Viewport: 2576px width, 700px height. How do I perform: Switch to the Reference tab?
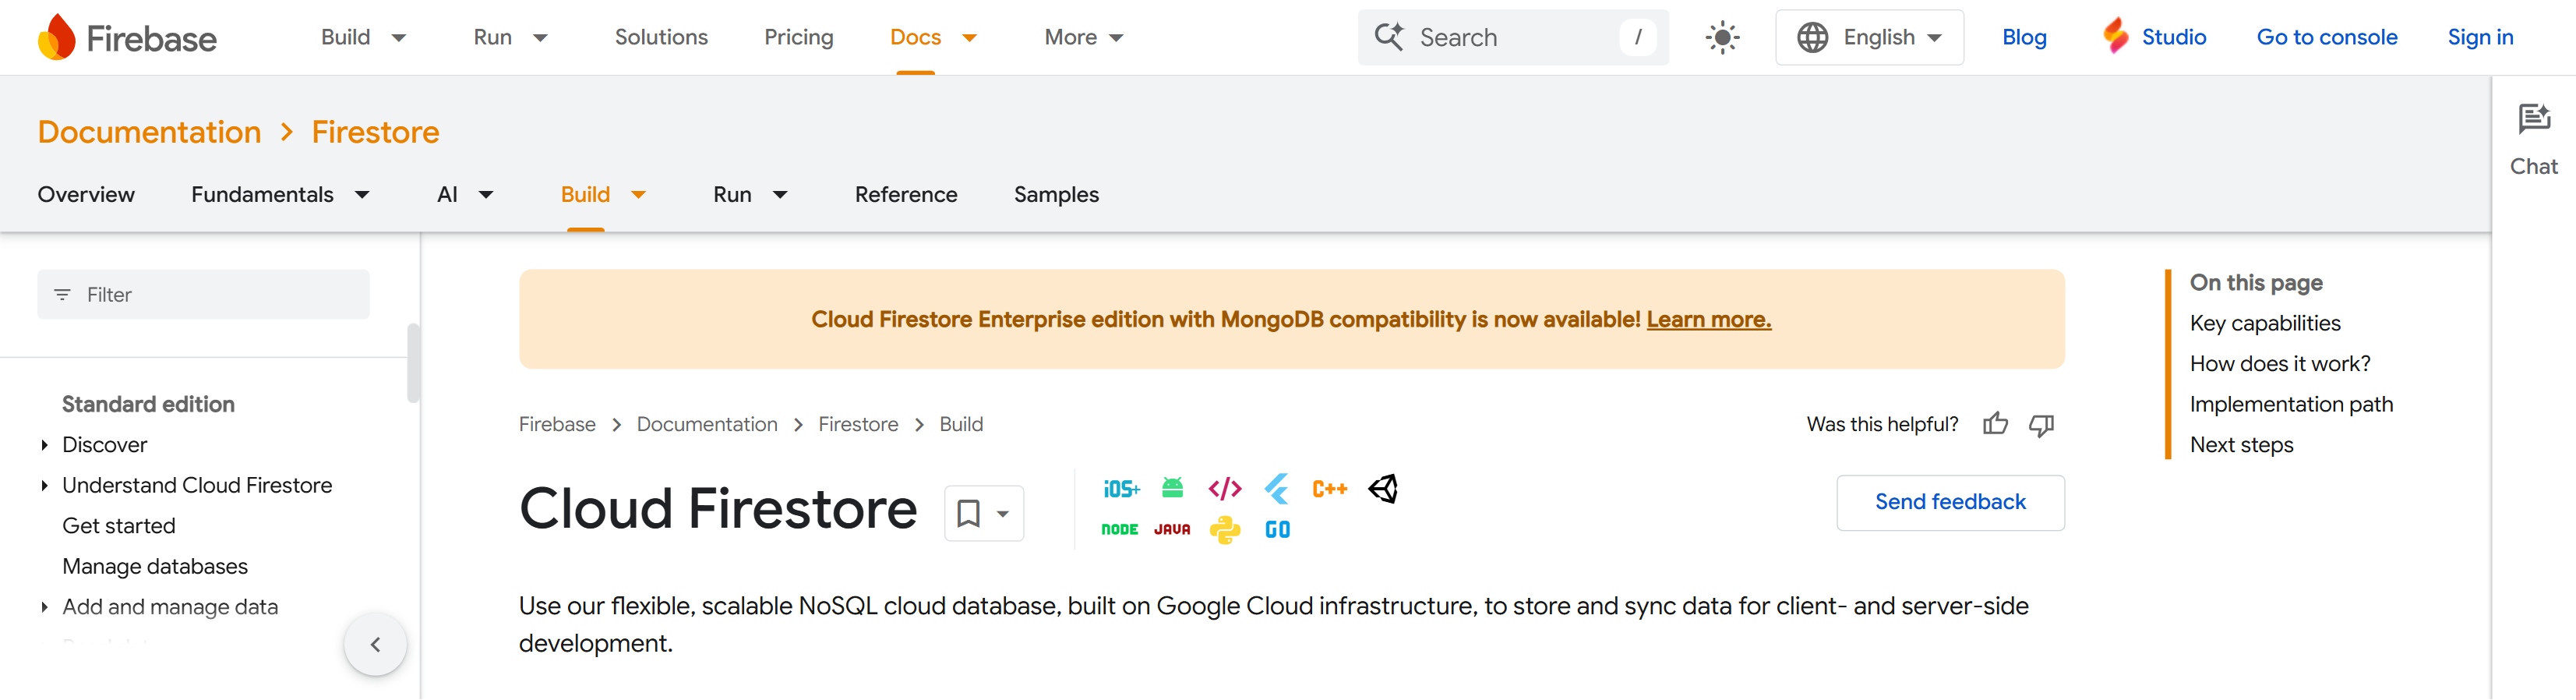point(905,194)
